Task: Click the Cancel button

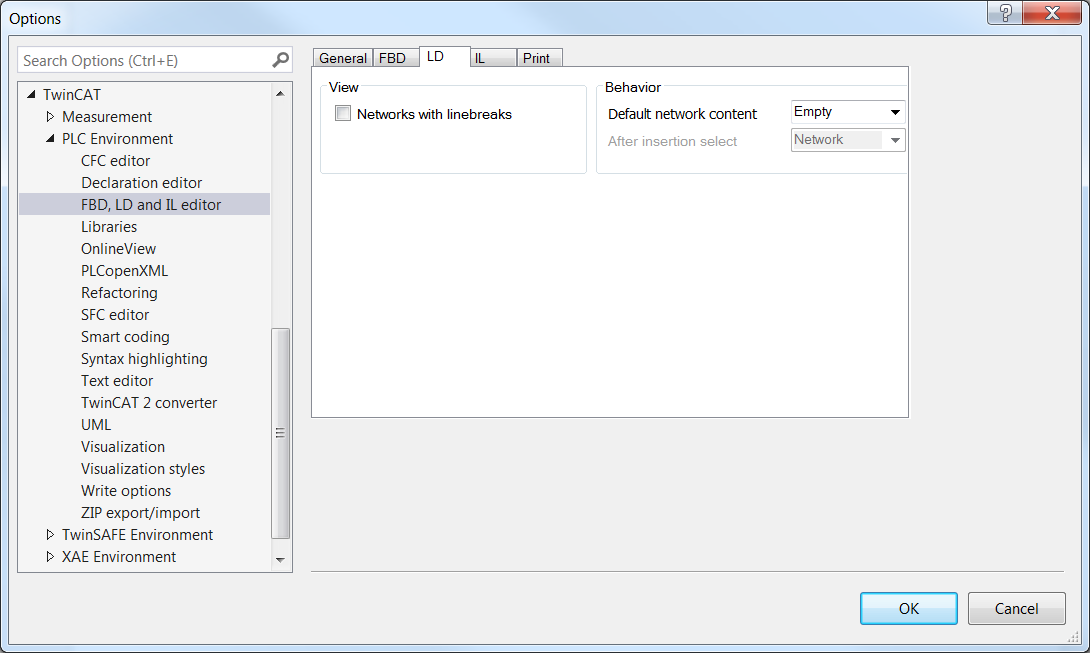Action: (1016, 608)
